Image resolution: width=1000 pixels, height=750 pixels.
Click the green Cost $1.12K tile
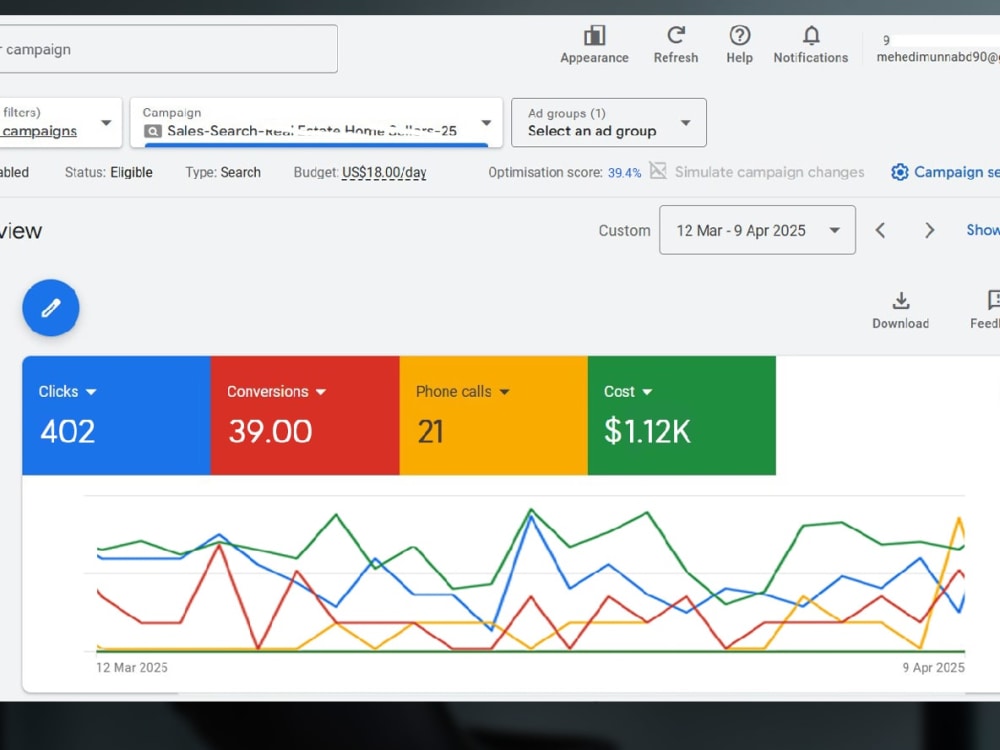682,415
